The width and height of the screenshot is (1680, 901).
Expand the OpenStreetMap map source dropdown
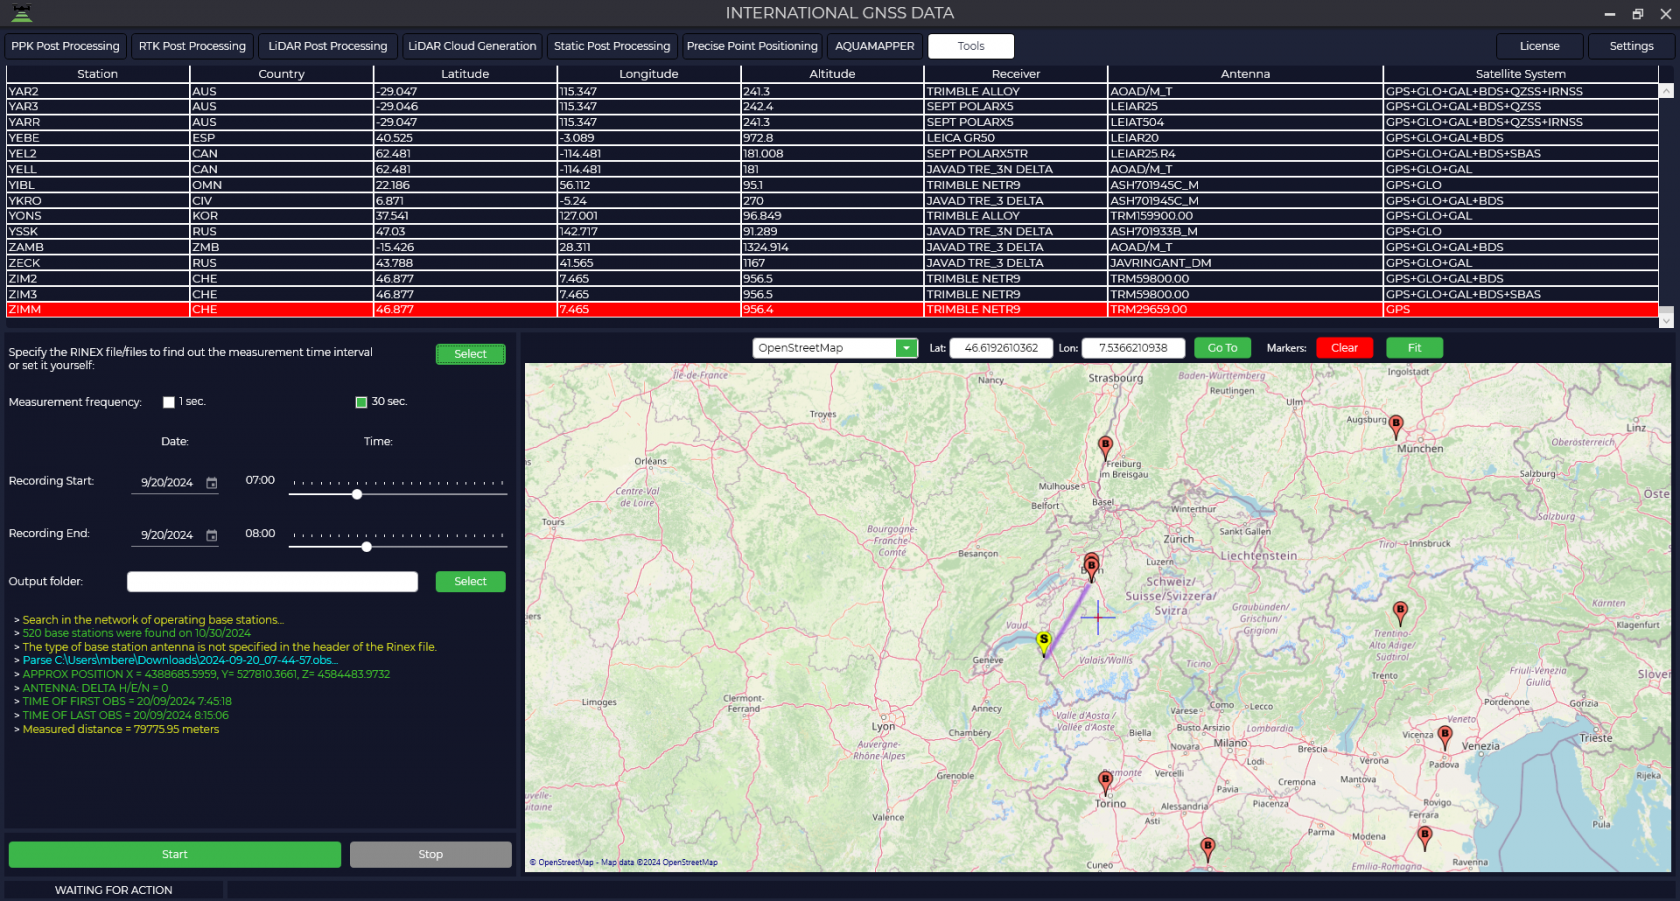click(907, 348)
